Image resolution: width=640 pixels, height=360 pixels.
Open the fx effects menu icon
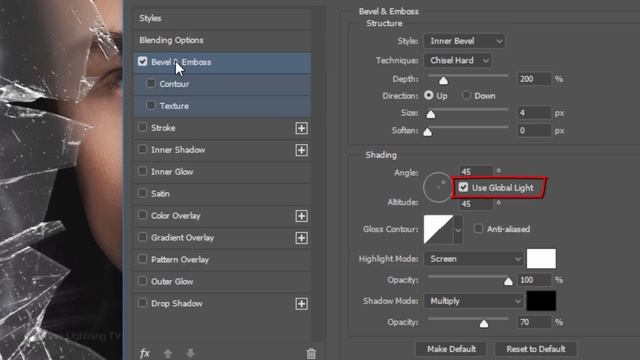[x=145, y=353]
